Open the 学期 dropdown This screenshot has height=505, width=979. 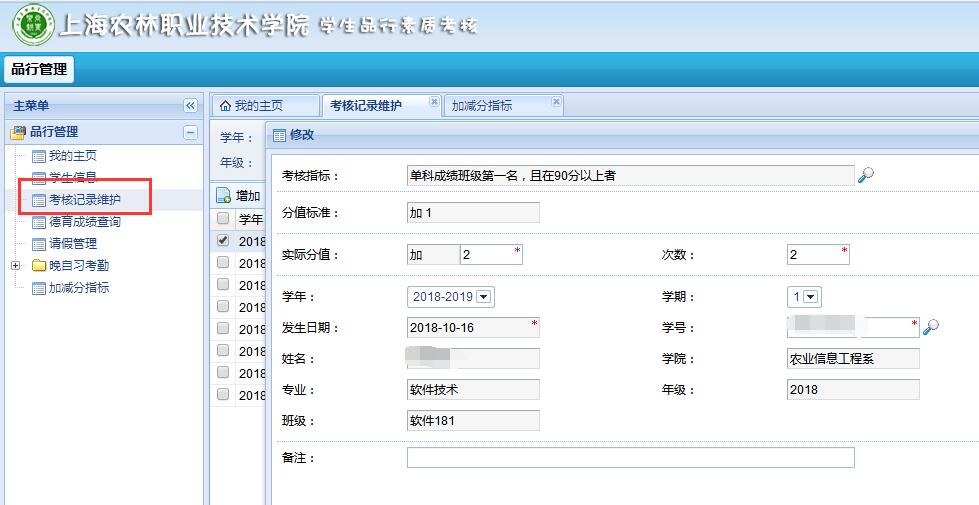[x=811, y=297]
